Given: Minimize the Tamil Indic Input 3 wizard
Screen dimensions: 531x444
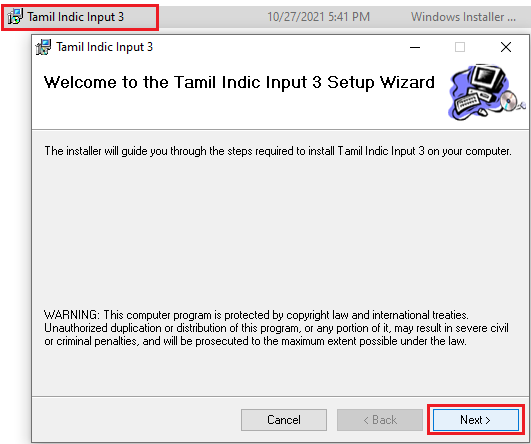Looking at the screenshot, I should 415,47.
